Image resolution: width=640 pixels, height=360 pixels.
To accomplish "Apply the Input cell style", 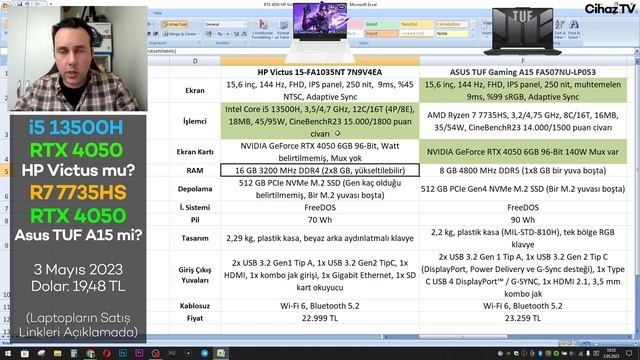I will 381,33.
